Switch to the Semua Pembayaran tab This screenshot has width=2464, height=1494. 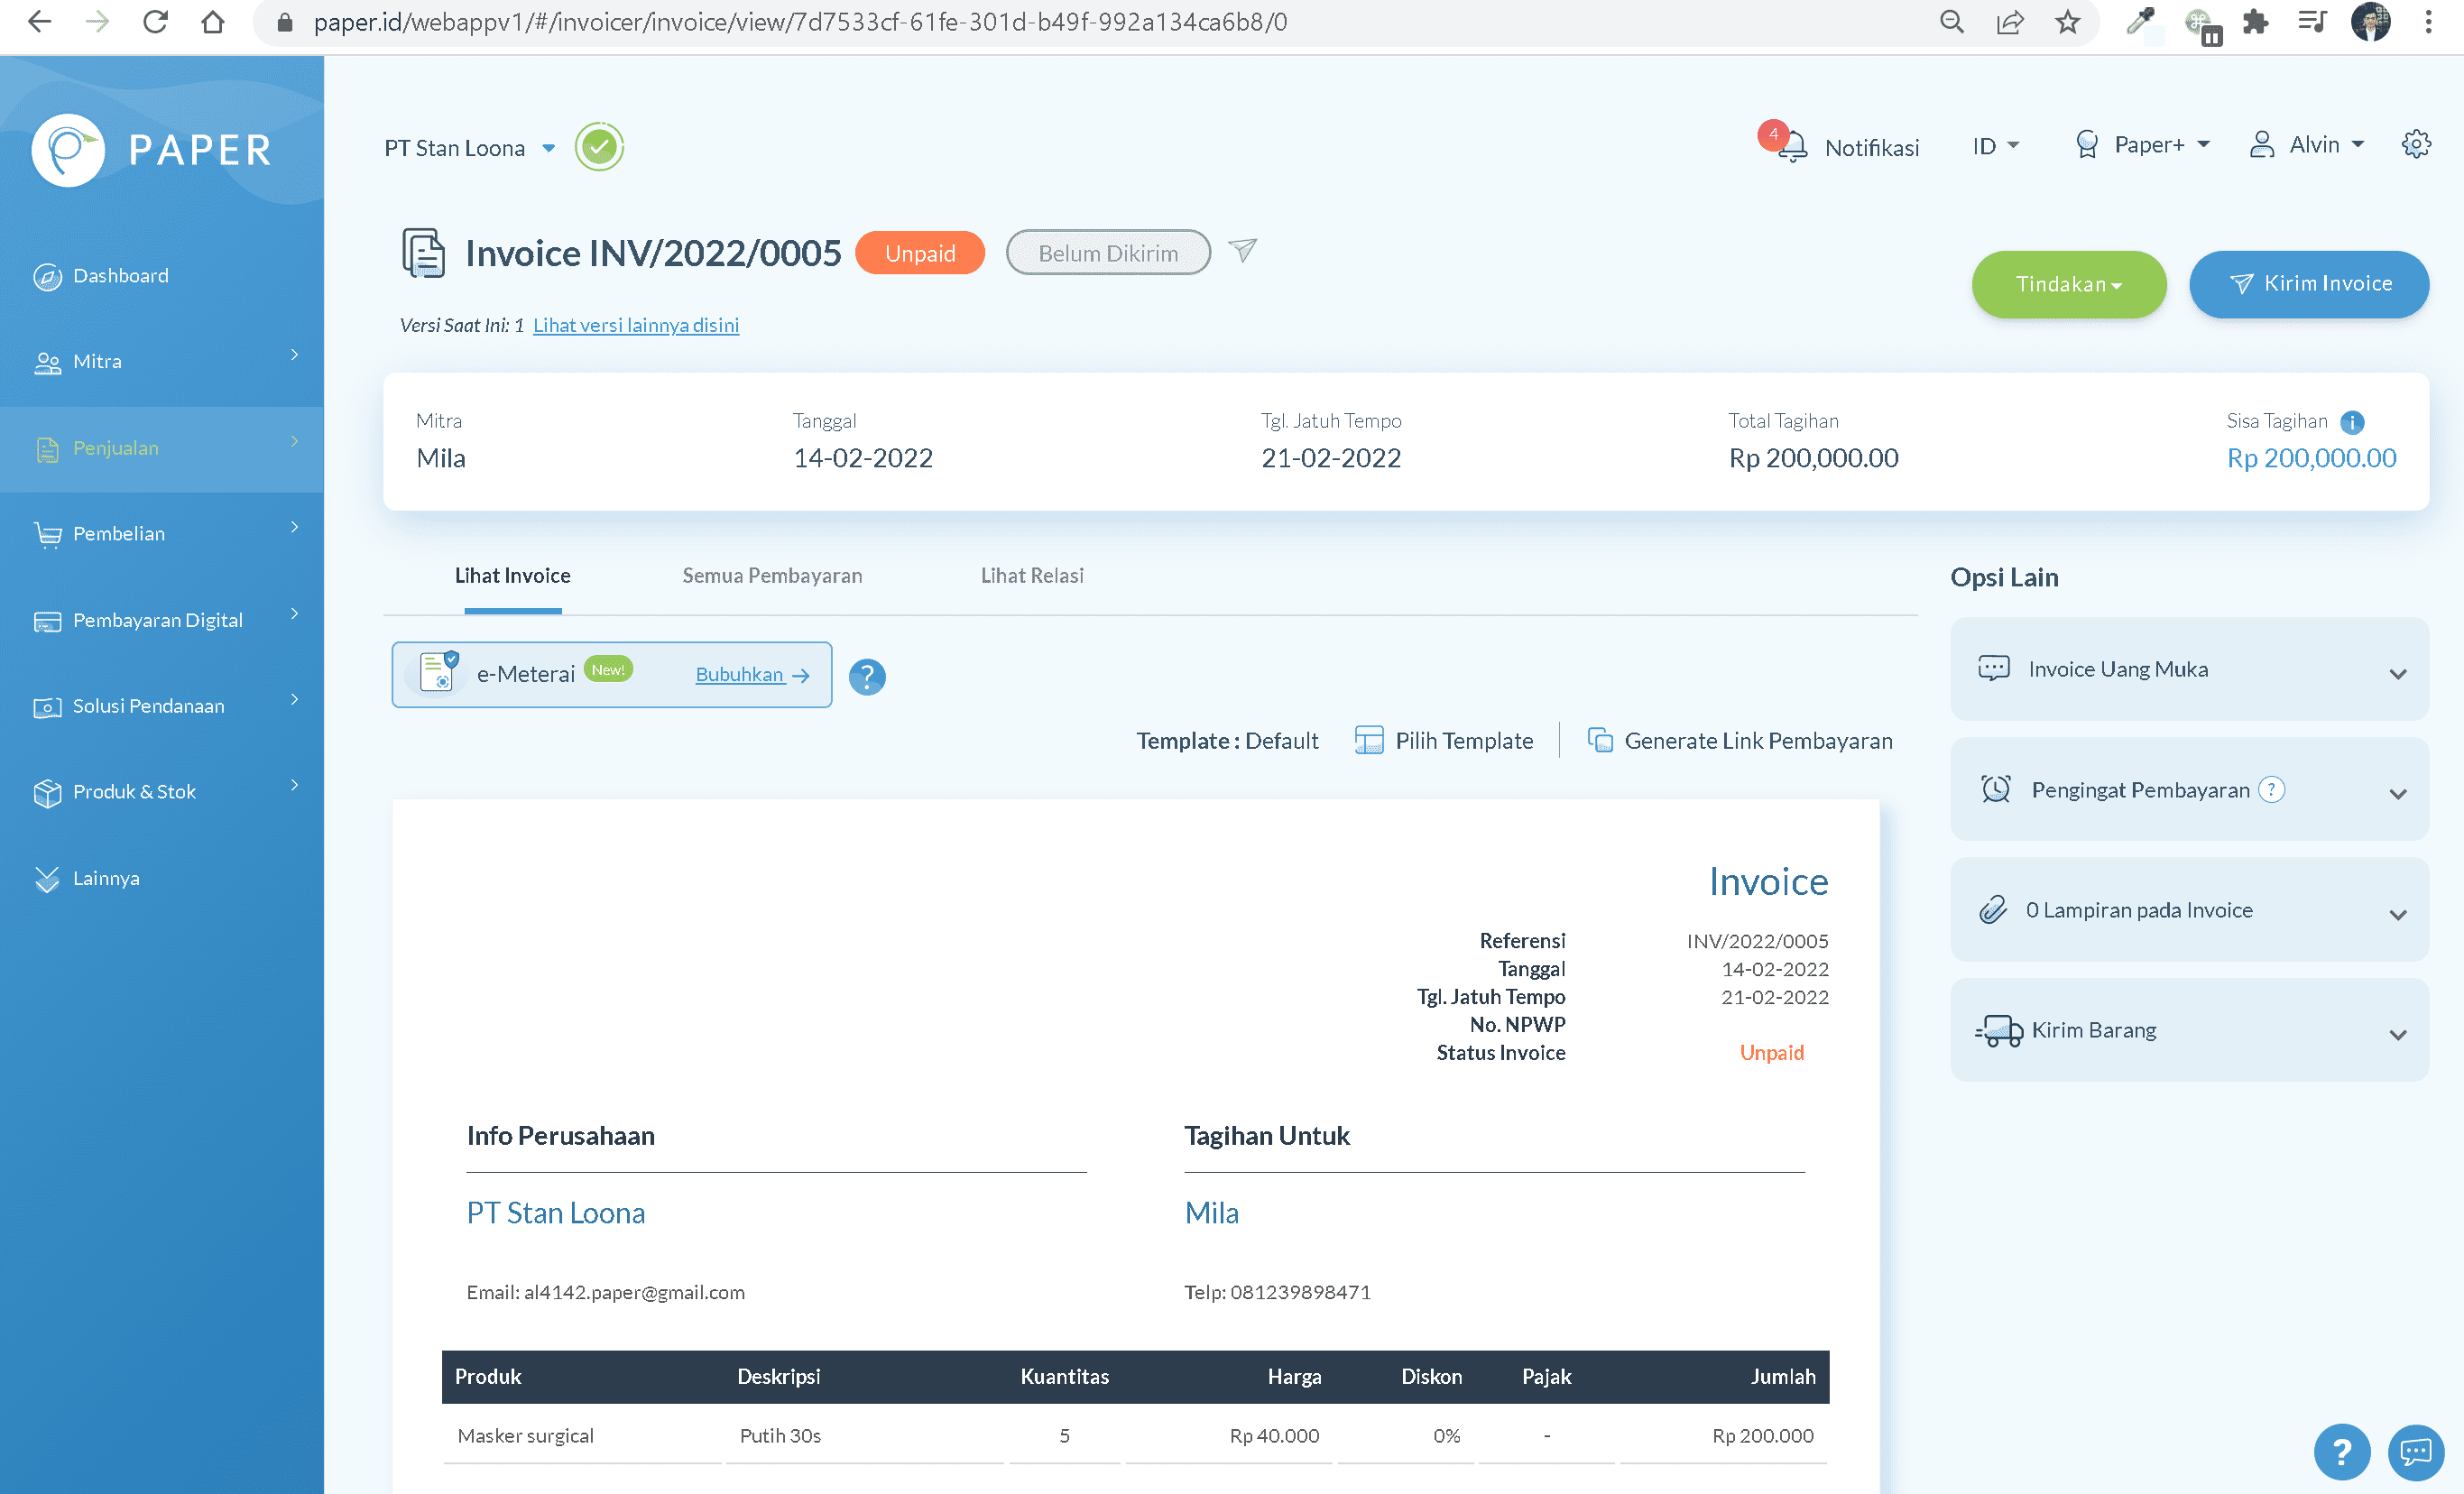pyautogui.click(x=772, y=575)
